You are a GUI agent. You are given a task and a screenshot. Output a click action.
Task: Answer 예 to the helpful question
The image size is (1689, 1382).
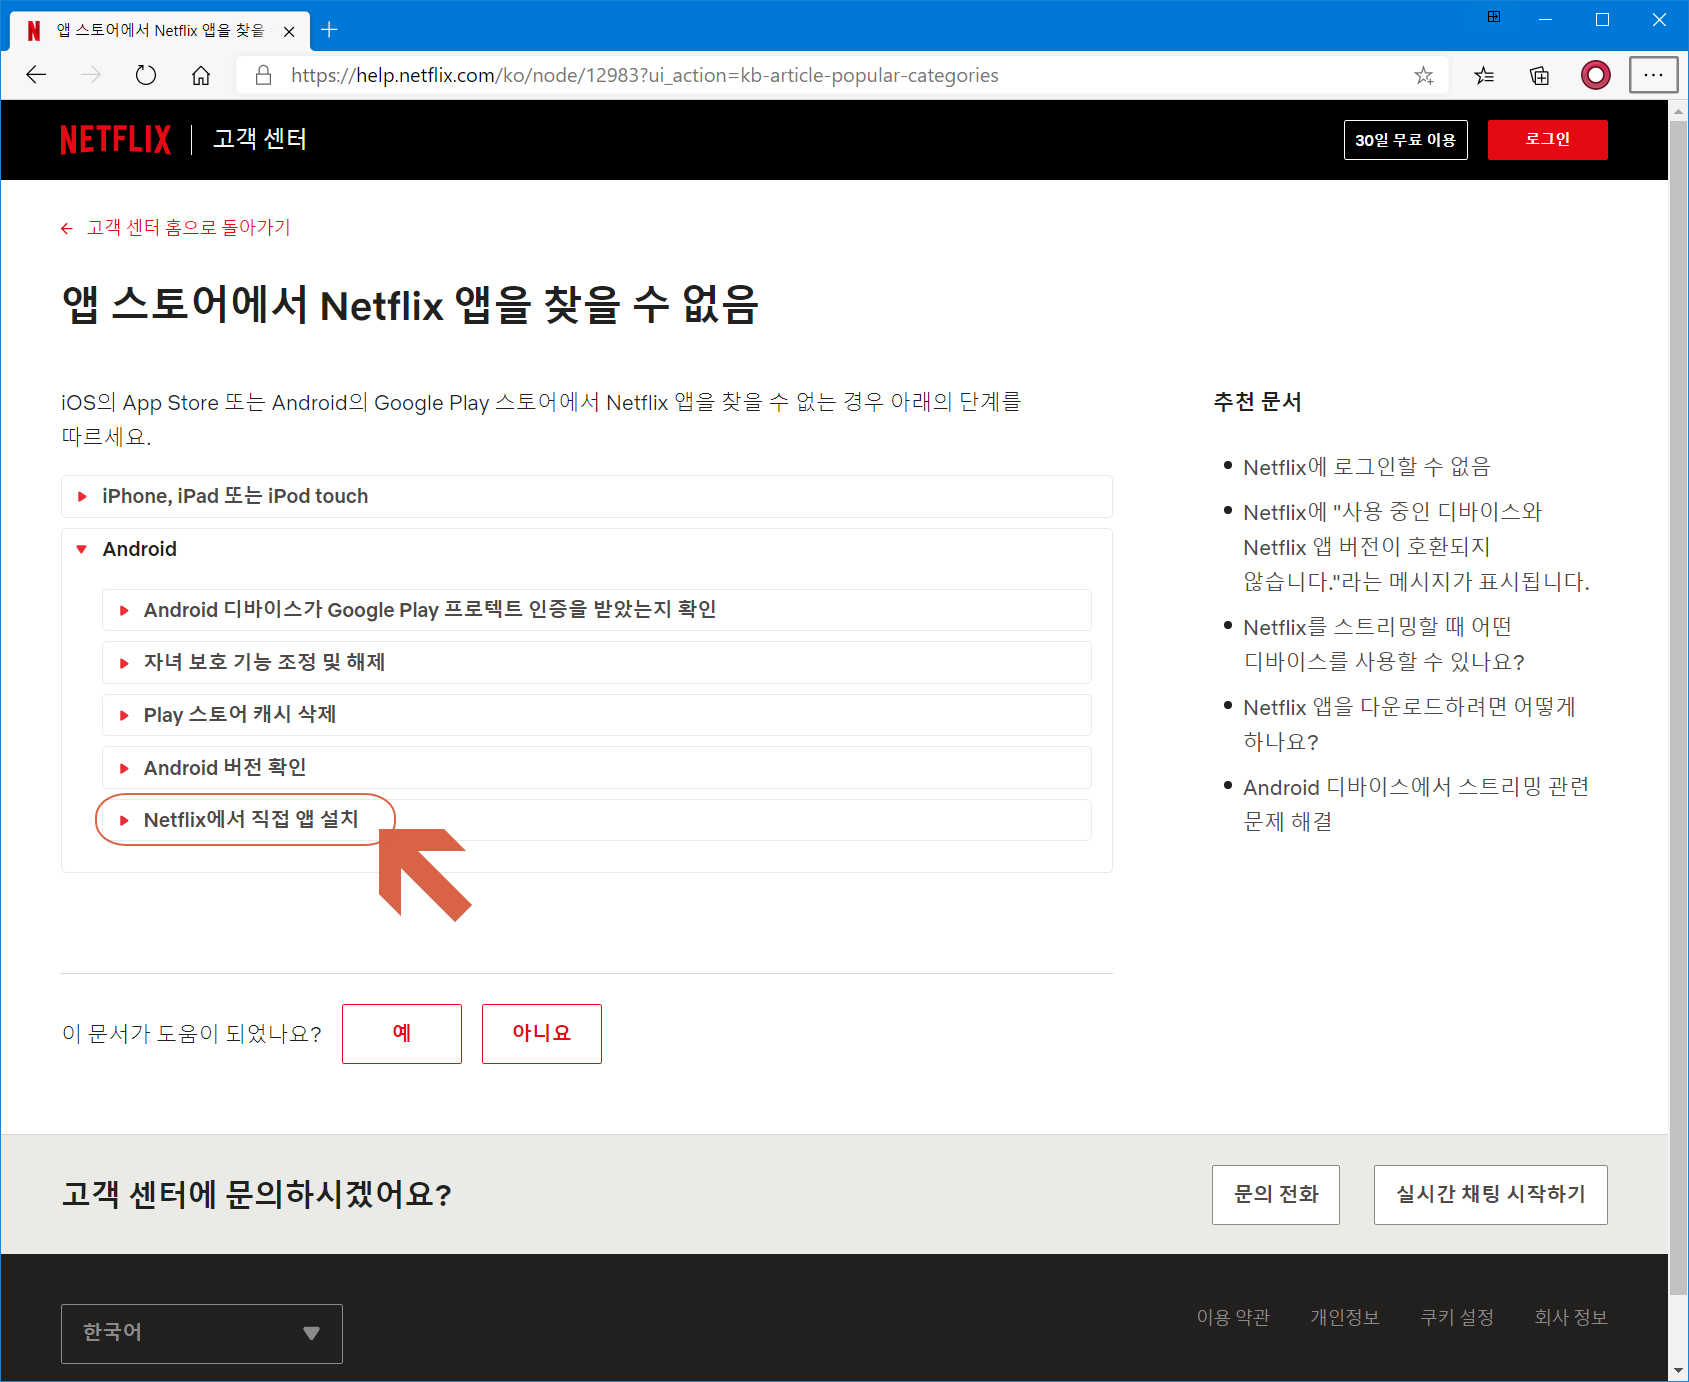point(402,1034)
